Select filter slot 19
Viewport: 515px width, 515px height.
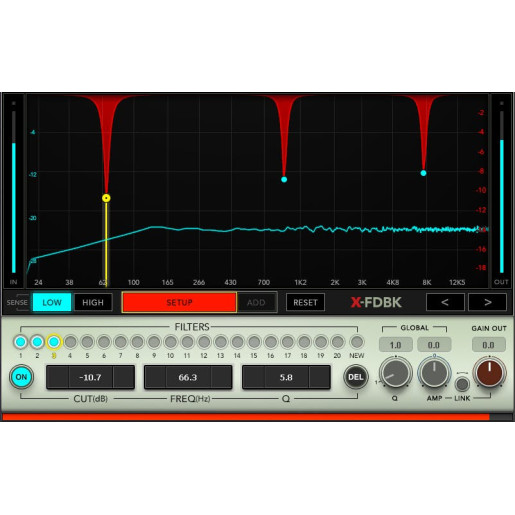tap(321, 342)
